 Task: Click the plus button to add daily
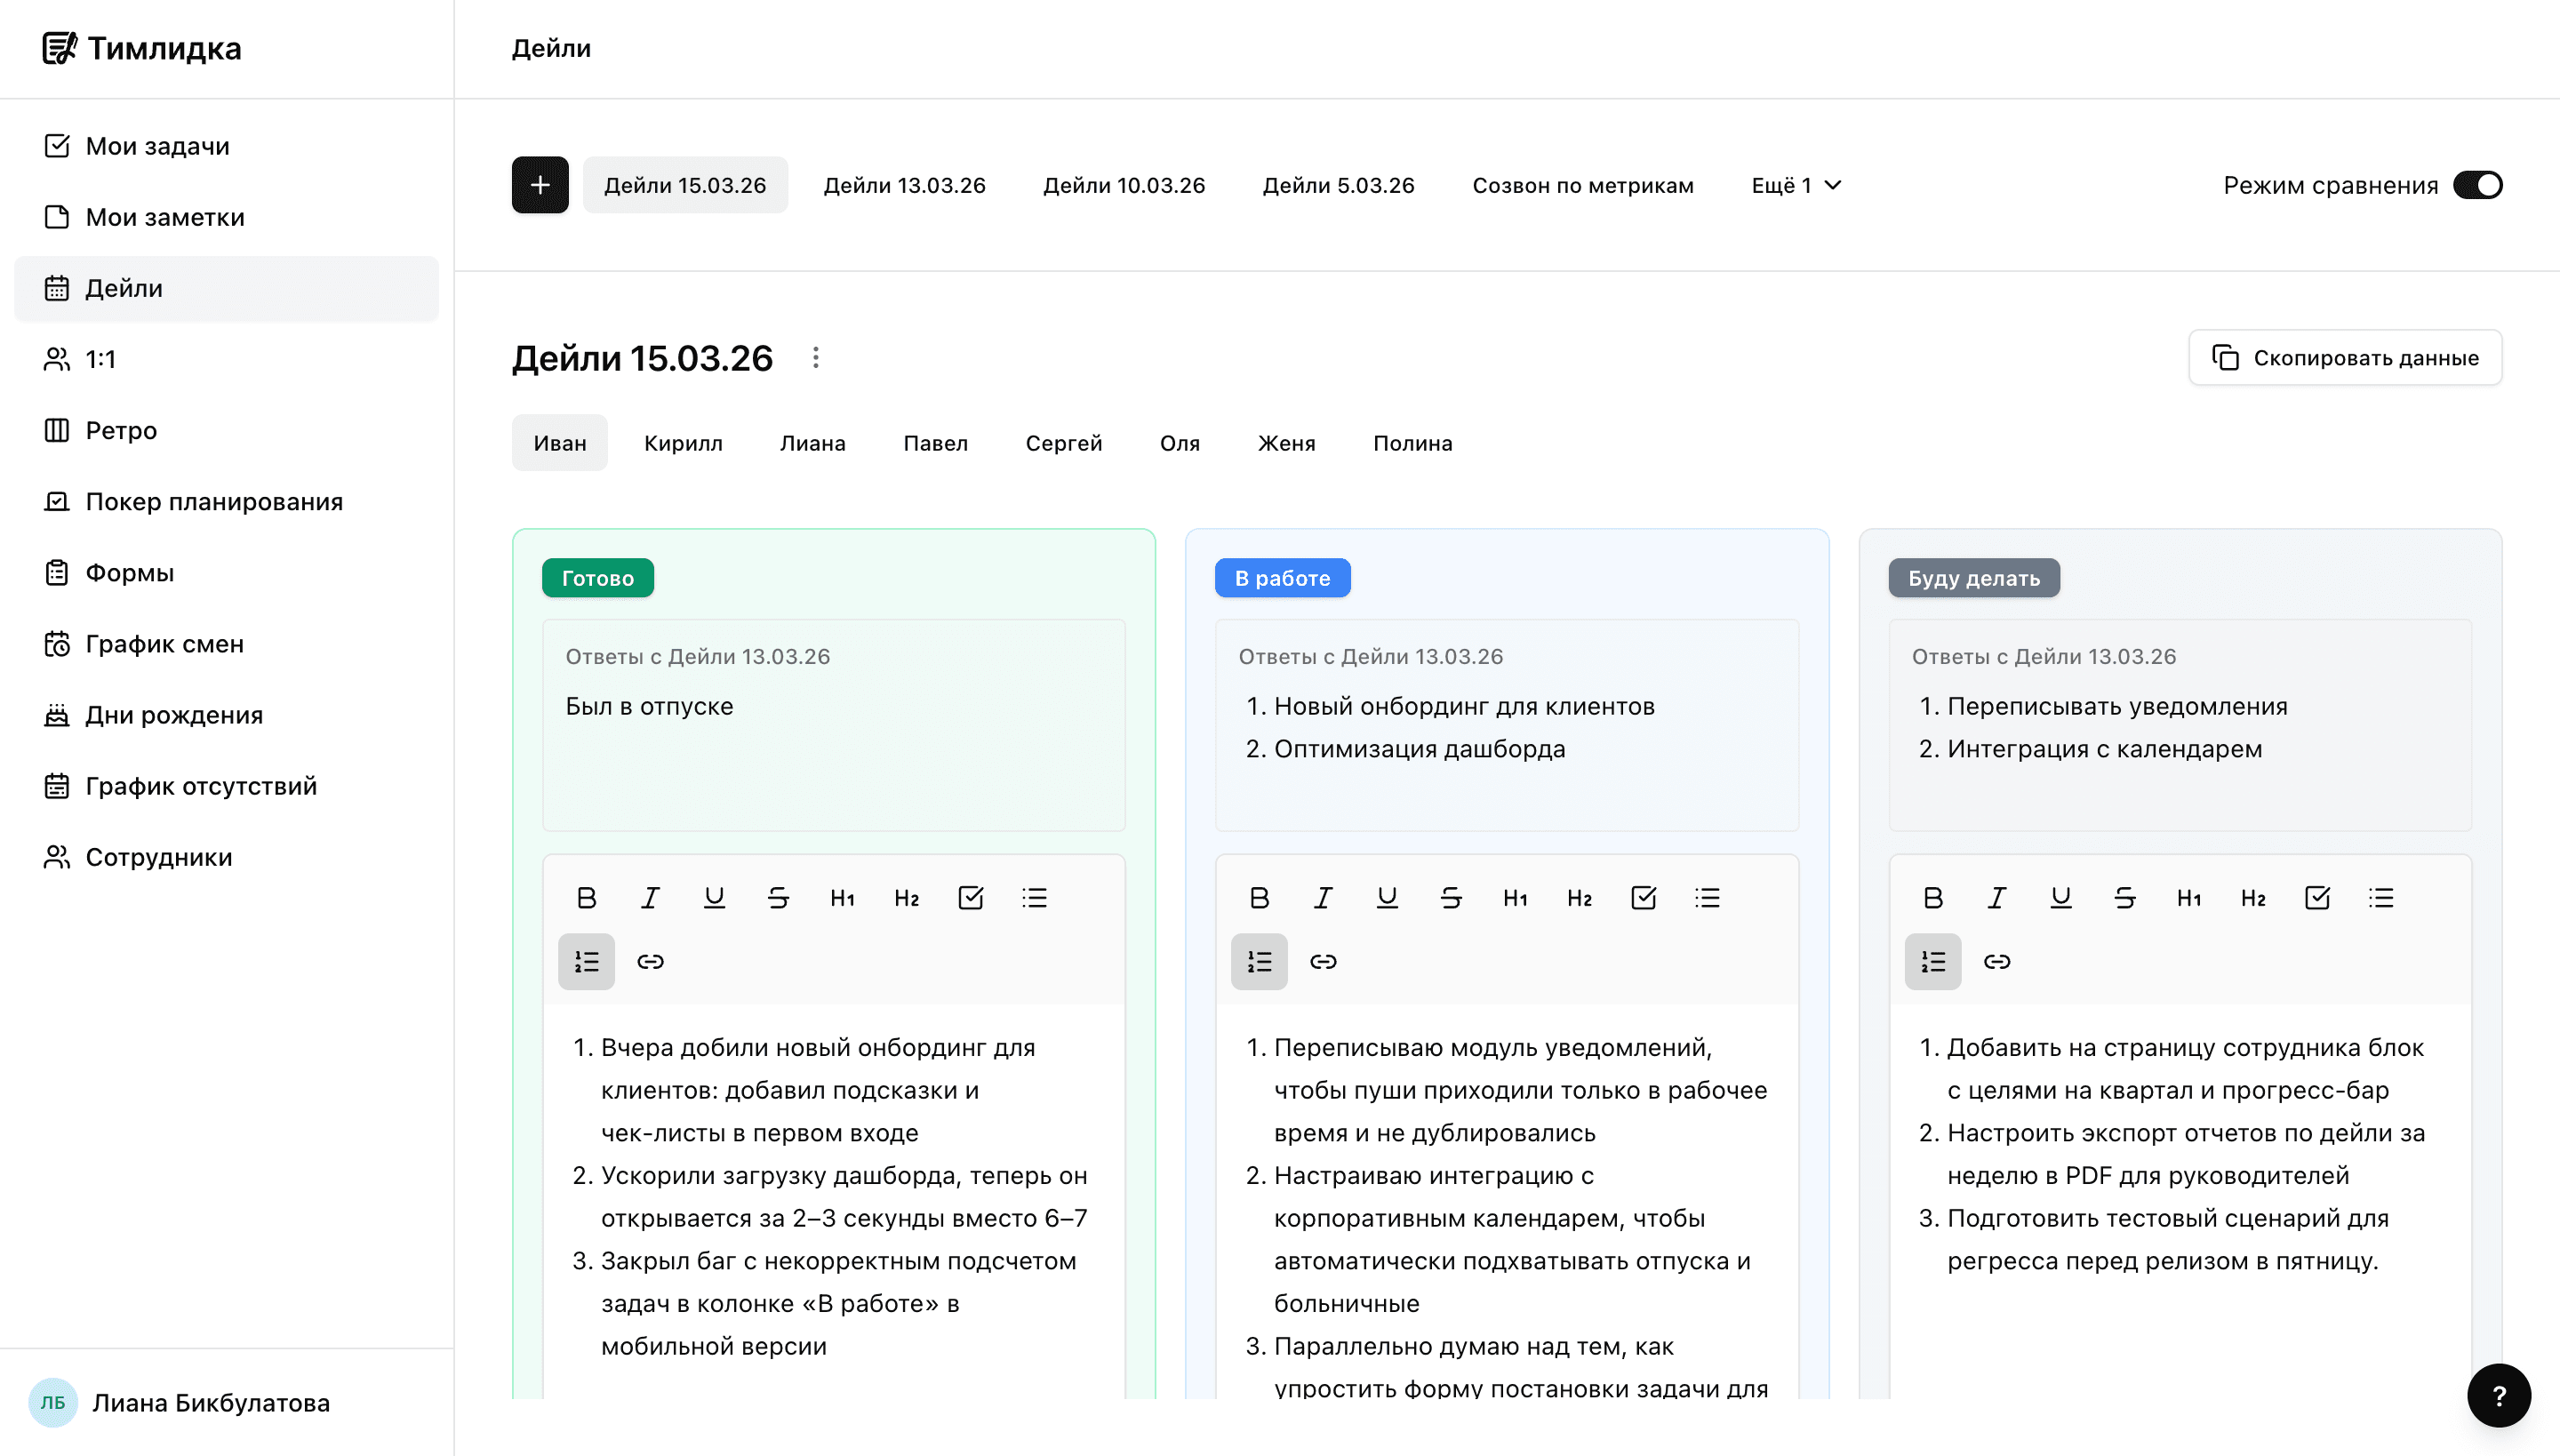(540, 185)
